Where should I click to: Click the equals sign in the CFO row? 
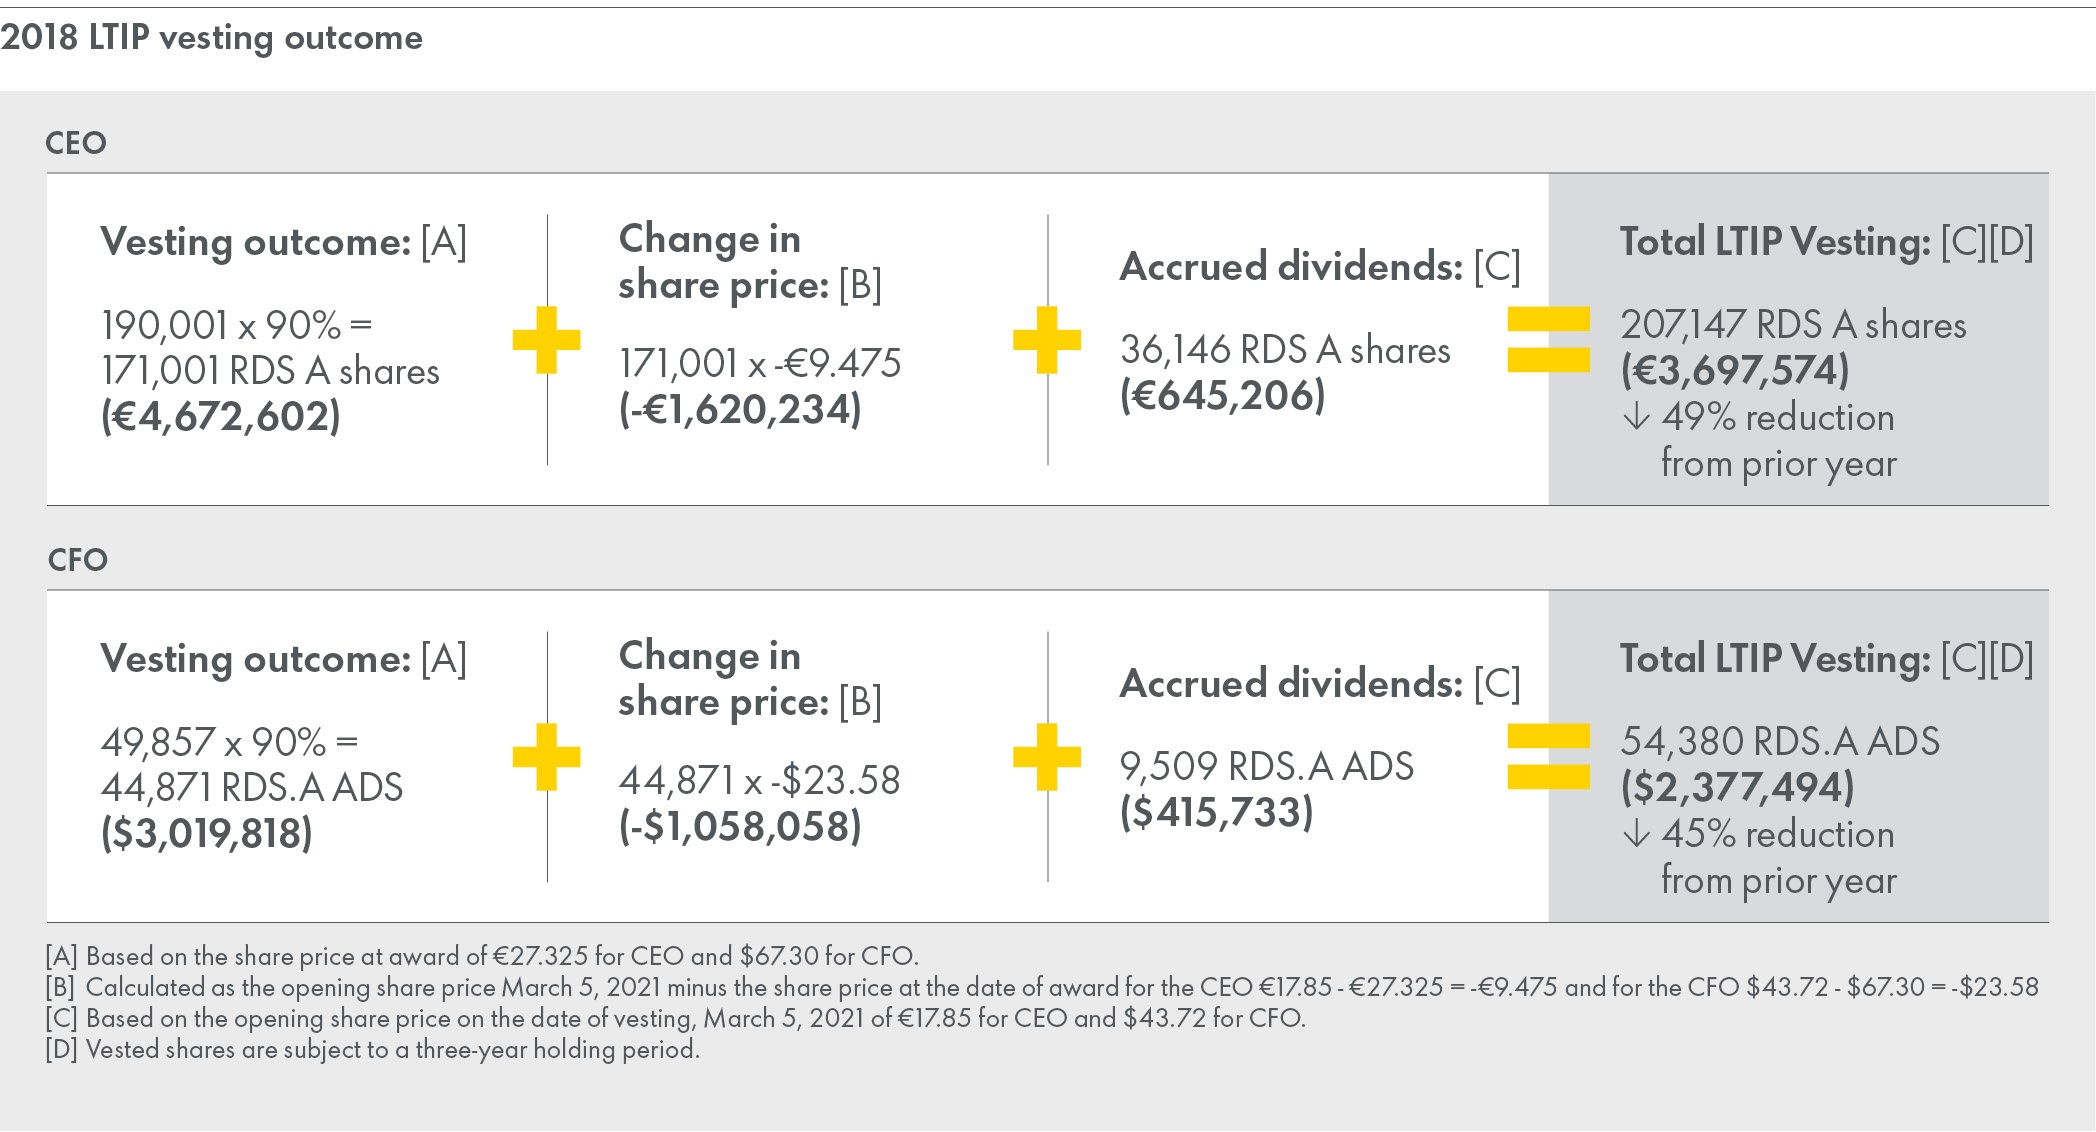pos(1548,757)
